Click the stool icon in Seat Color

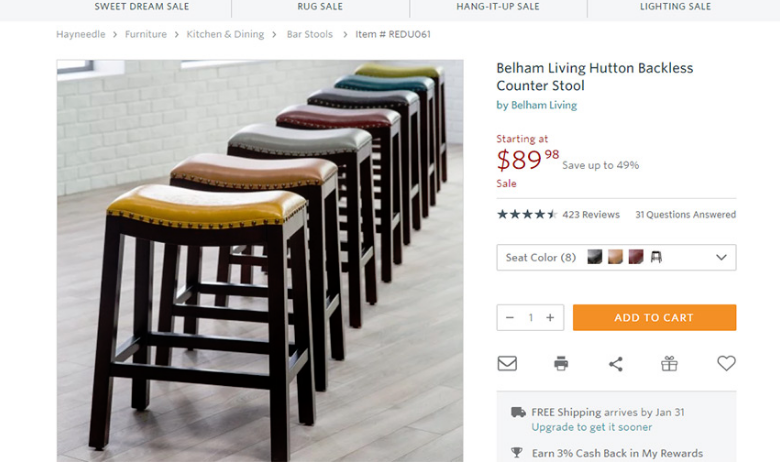click(x=656, y=257)
